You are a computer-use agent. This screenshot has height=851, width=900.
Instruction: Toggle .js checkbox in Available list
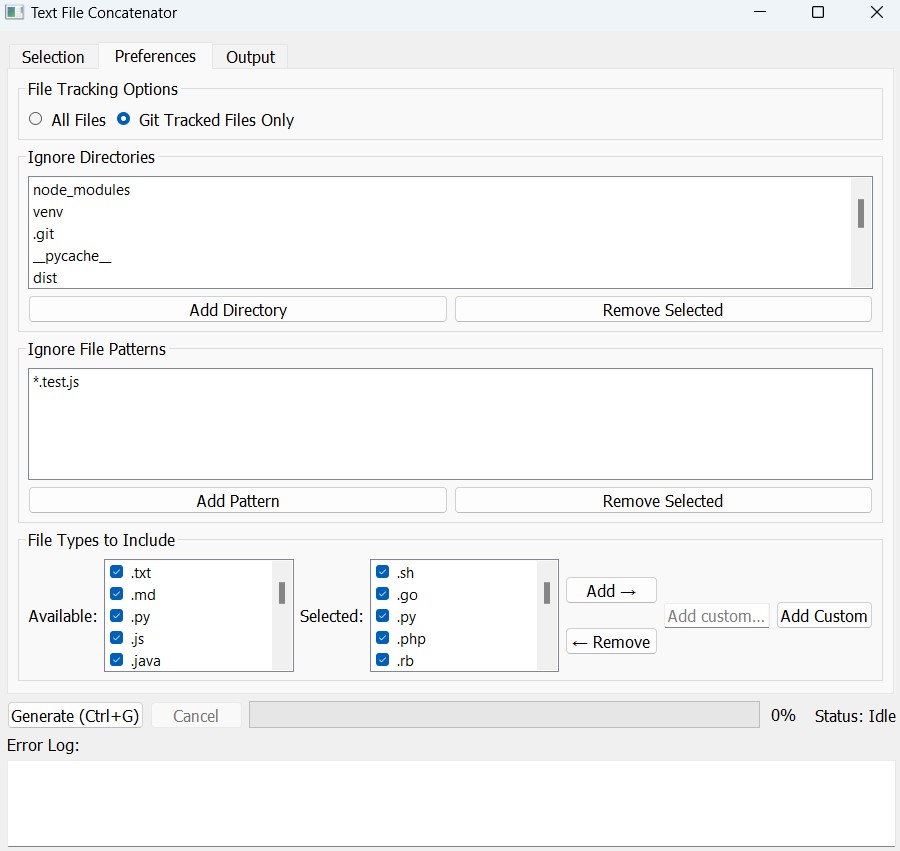click(x=117, y=638)
